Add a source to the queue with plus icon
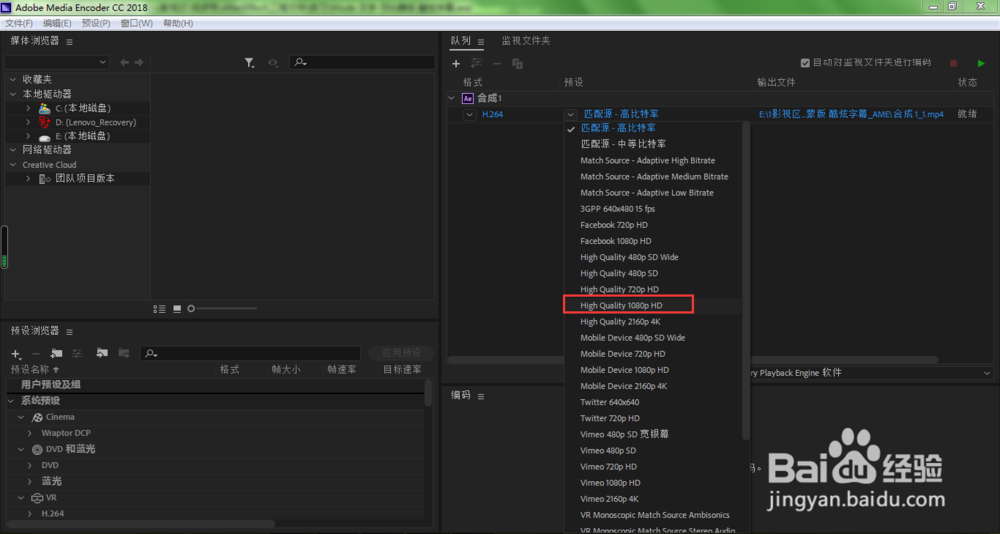 click(x=456, y=63)
